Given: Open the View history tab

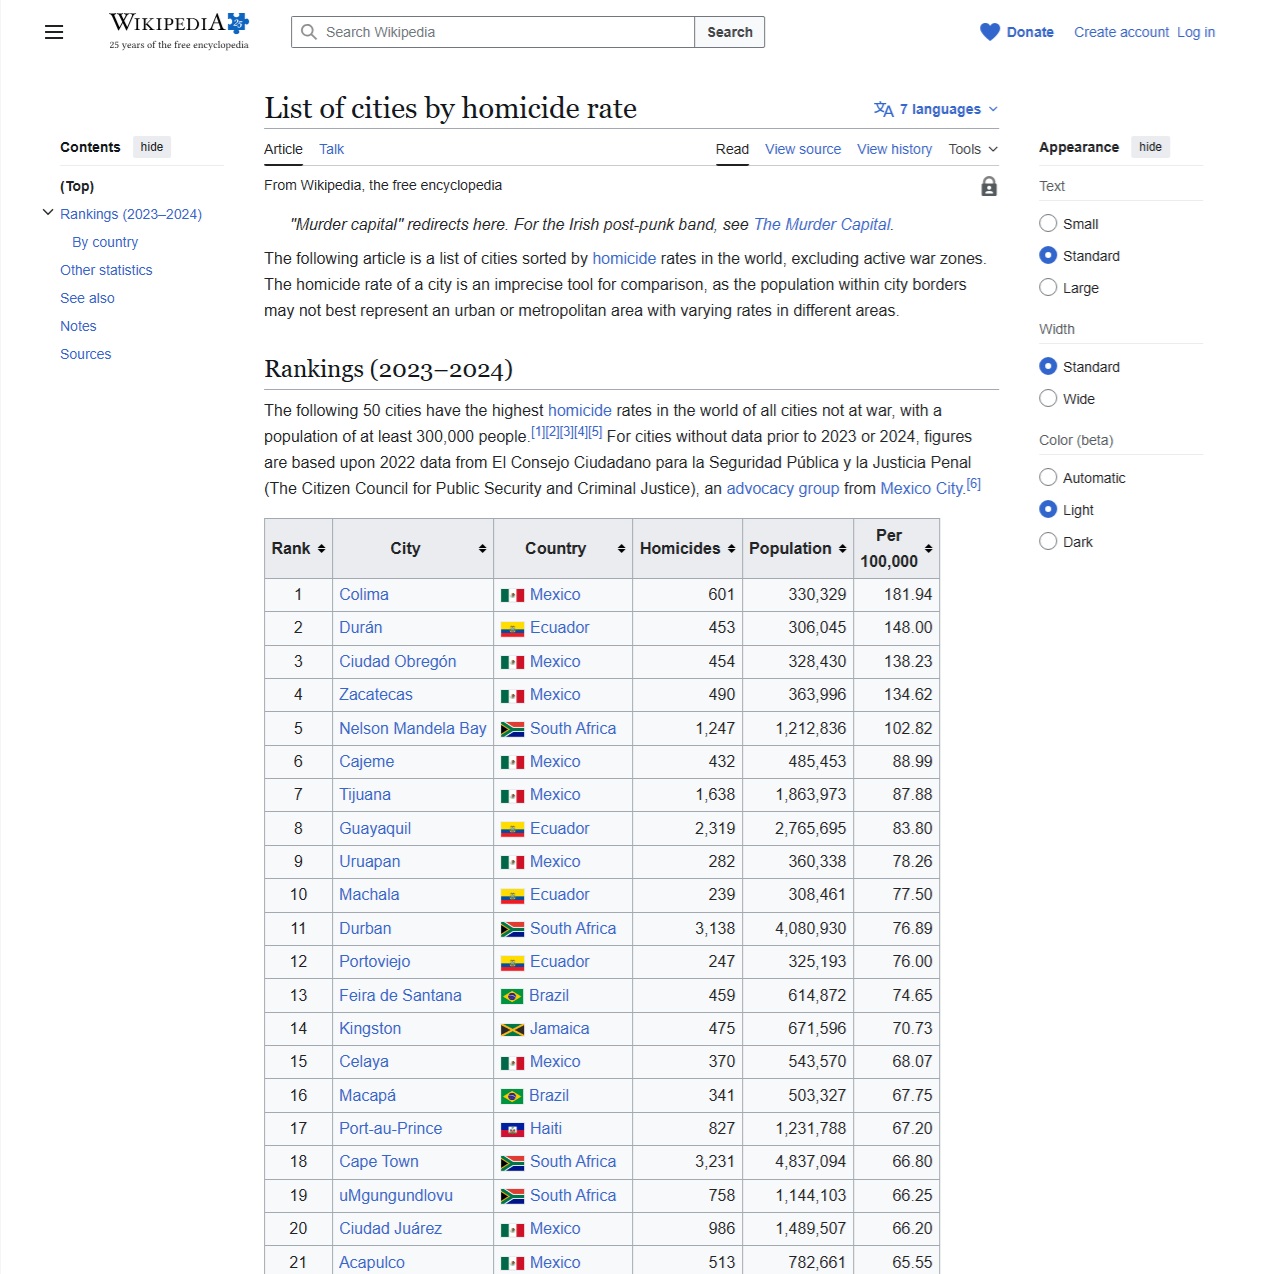Looking at the screenshot, I should coord(894,149).
